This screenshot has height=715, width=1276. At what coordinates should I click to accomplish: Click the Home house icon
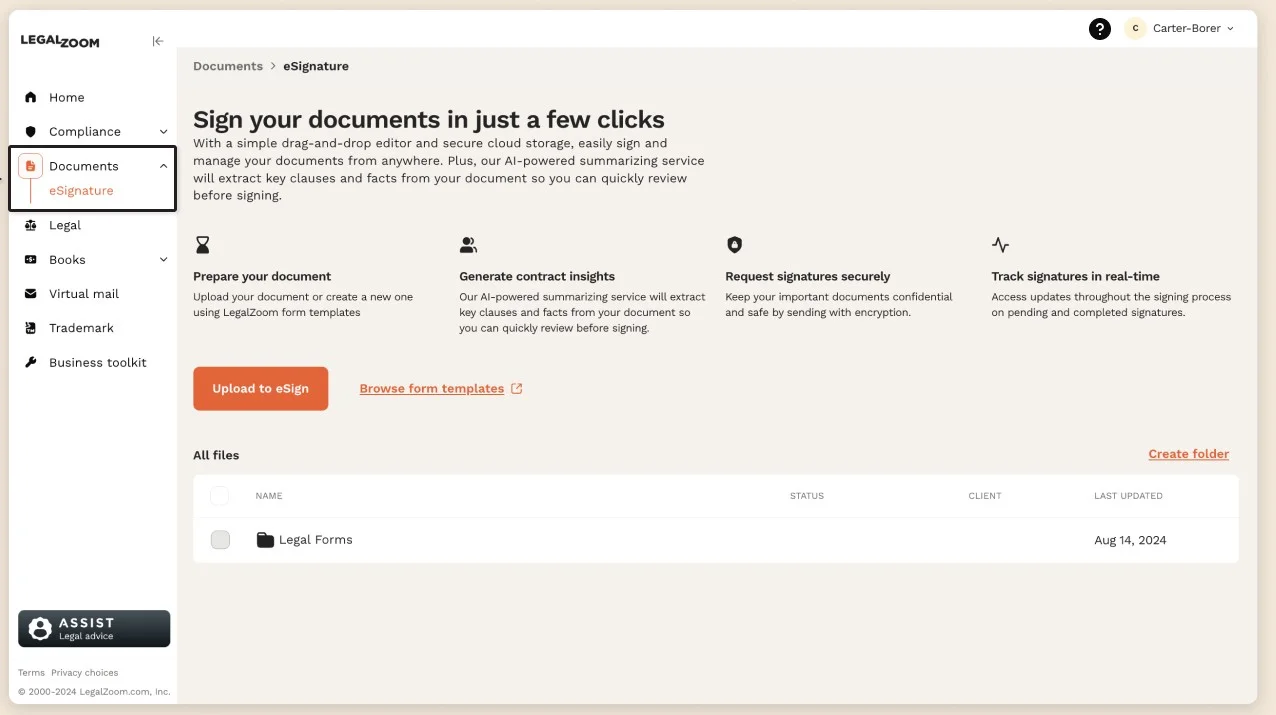[x=30, y=97]
